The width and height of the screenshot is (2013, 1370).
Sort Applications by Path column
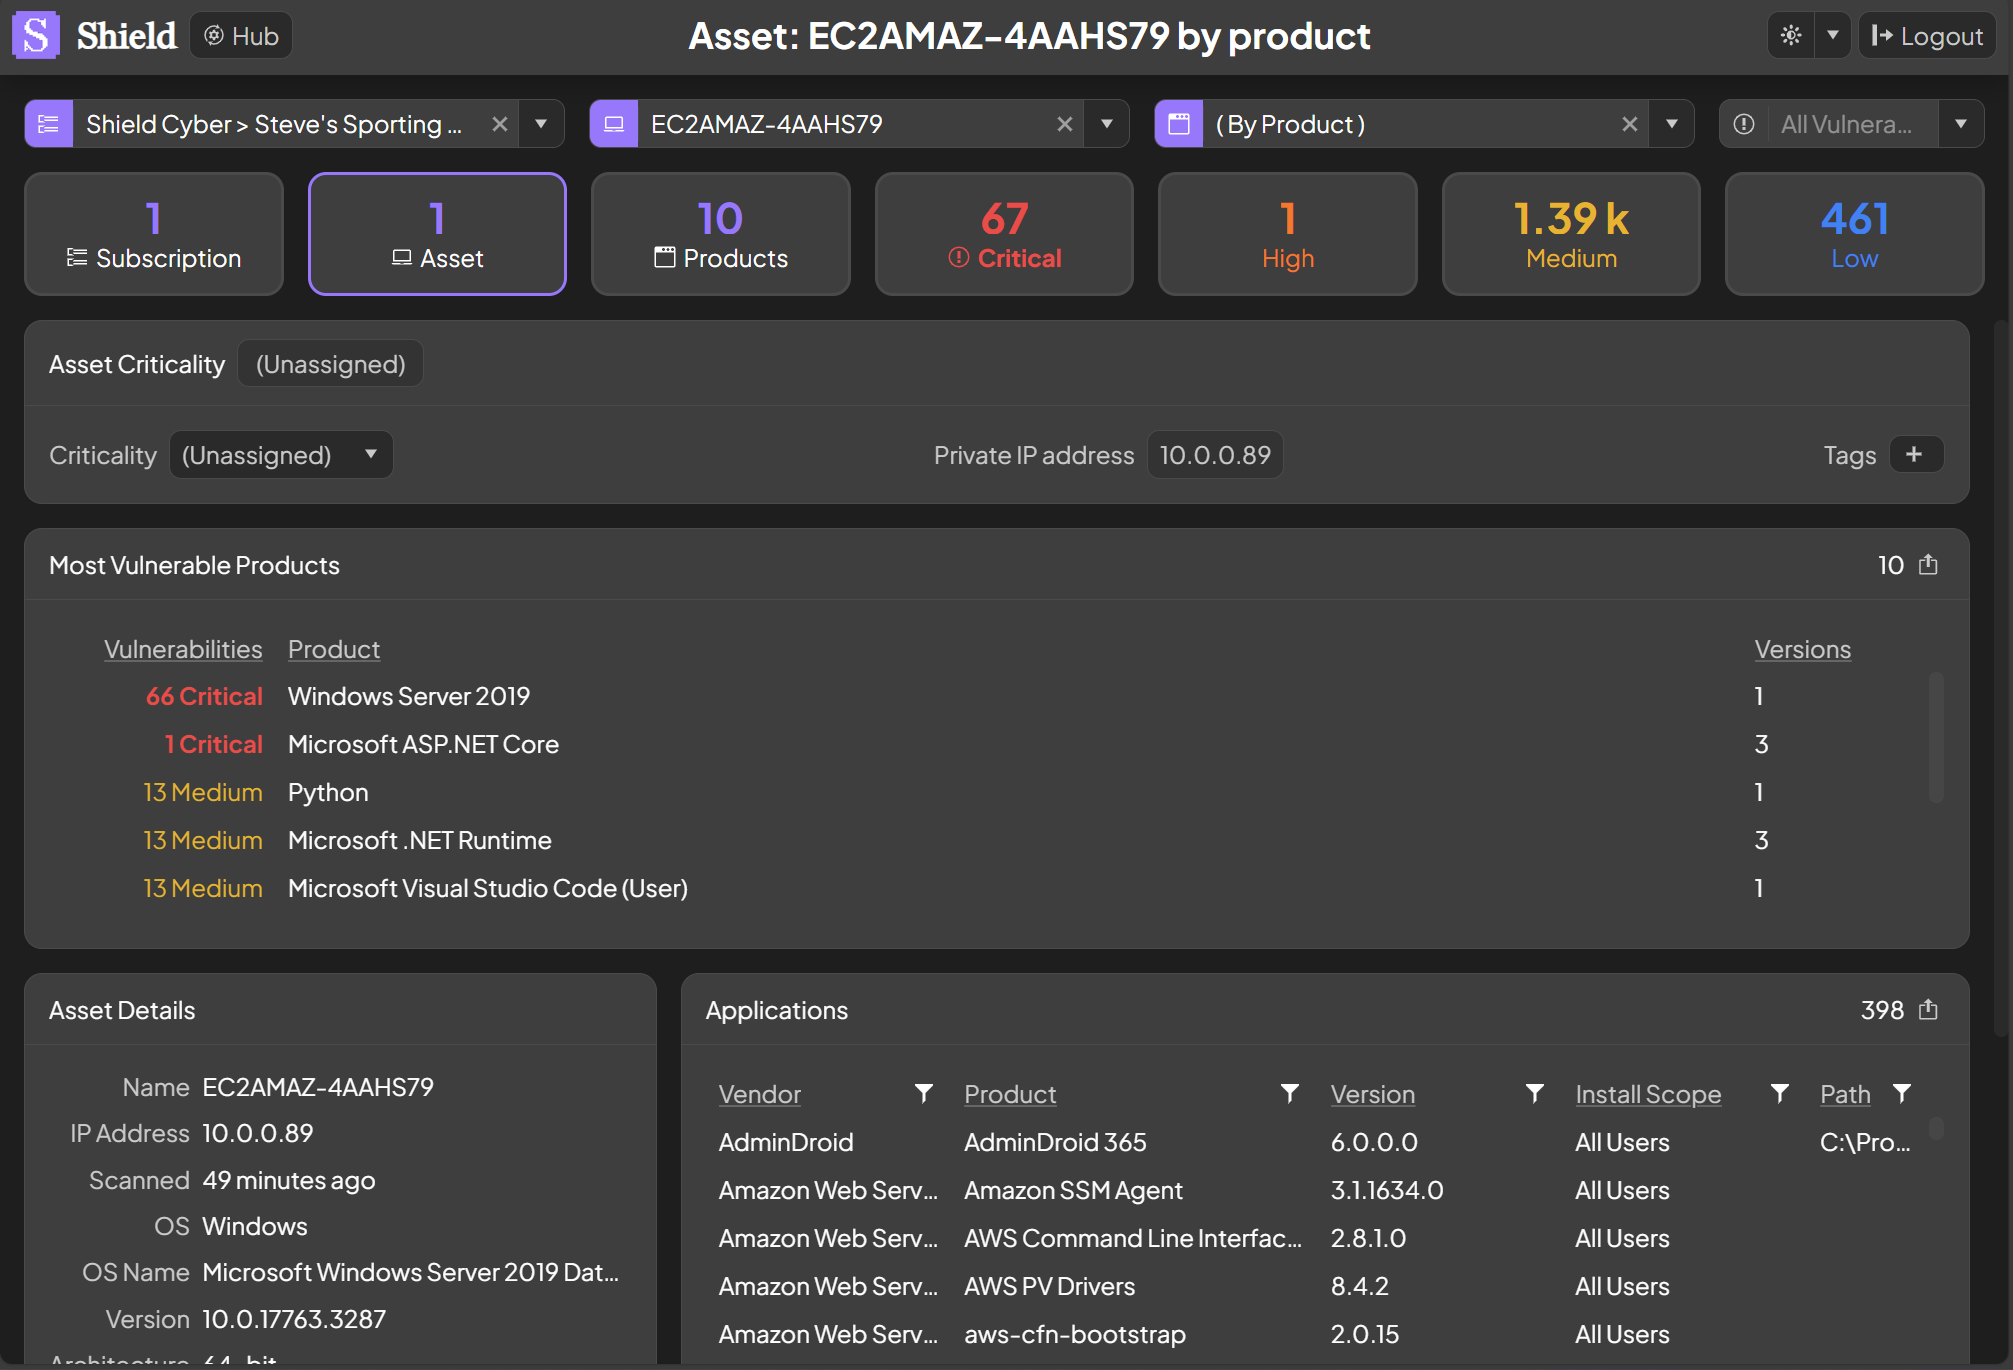click(x=1845, y=1094)
